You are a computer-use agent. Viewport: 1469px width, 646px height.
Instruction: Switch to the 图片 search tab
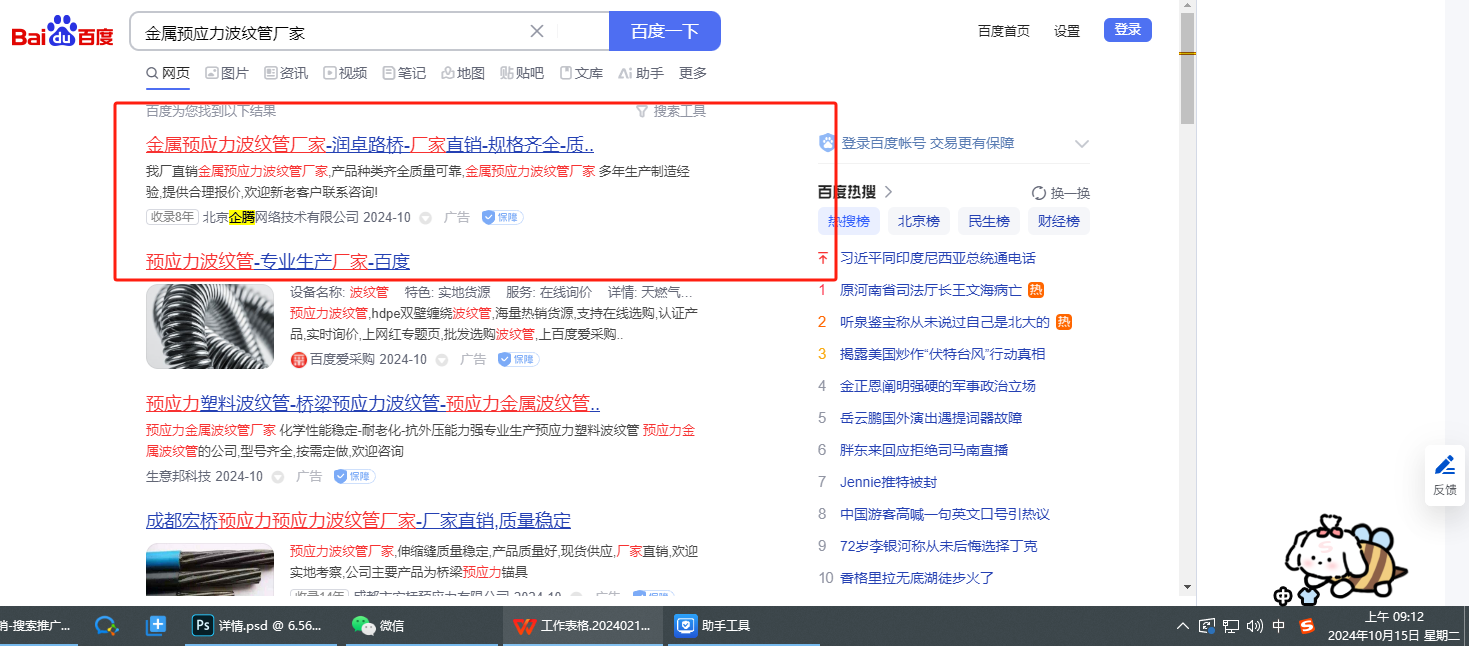tap(227, 73)
